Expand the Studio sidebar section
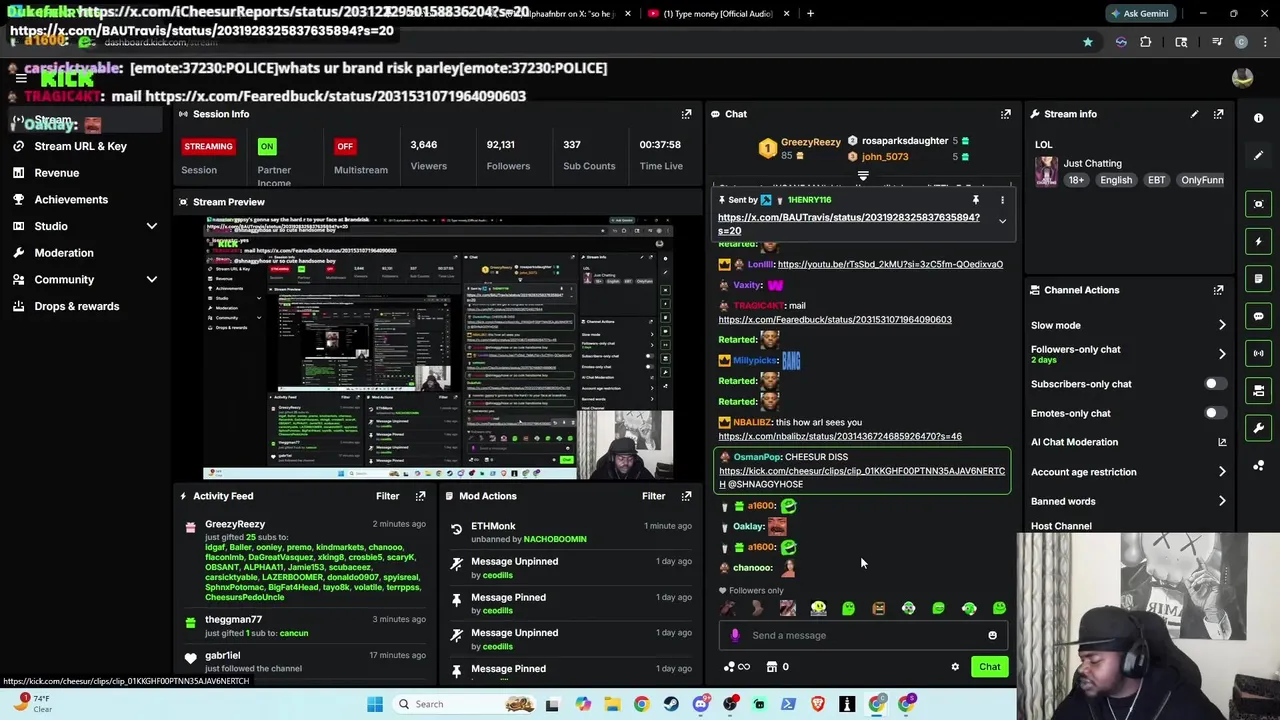 152,226
